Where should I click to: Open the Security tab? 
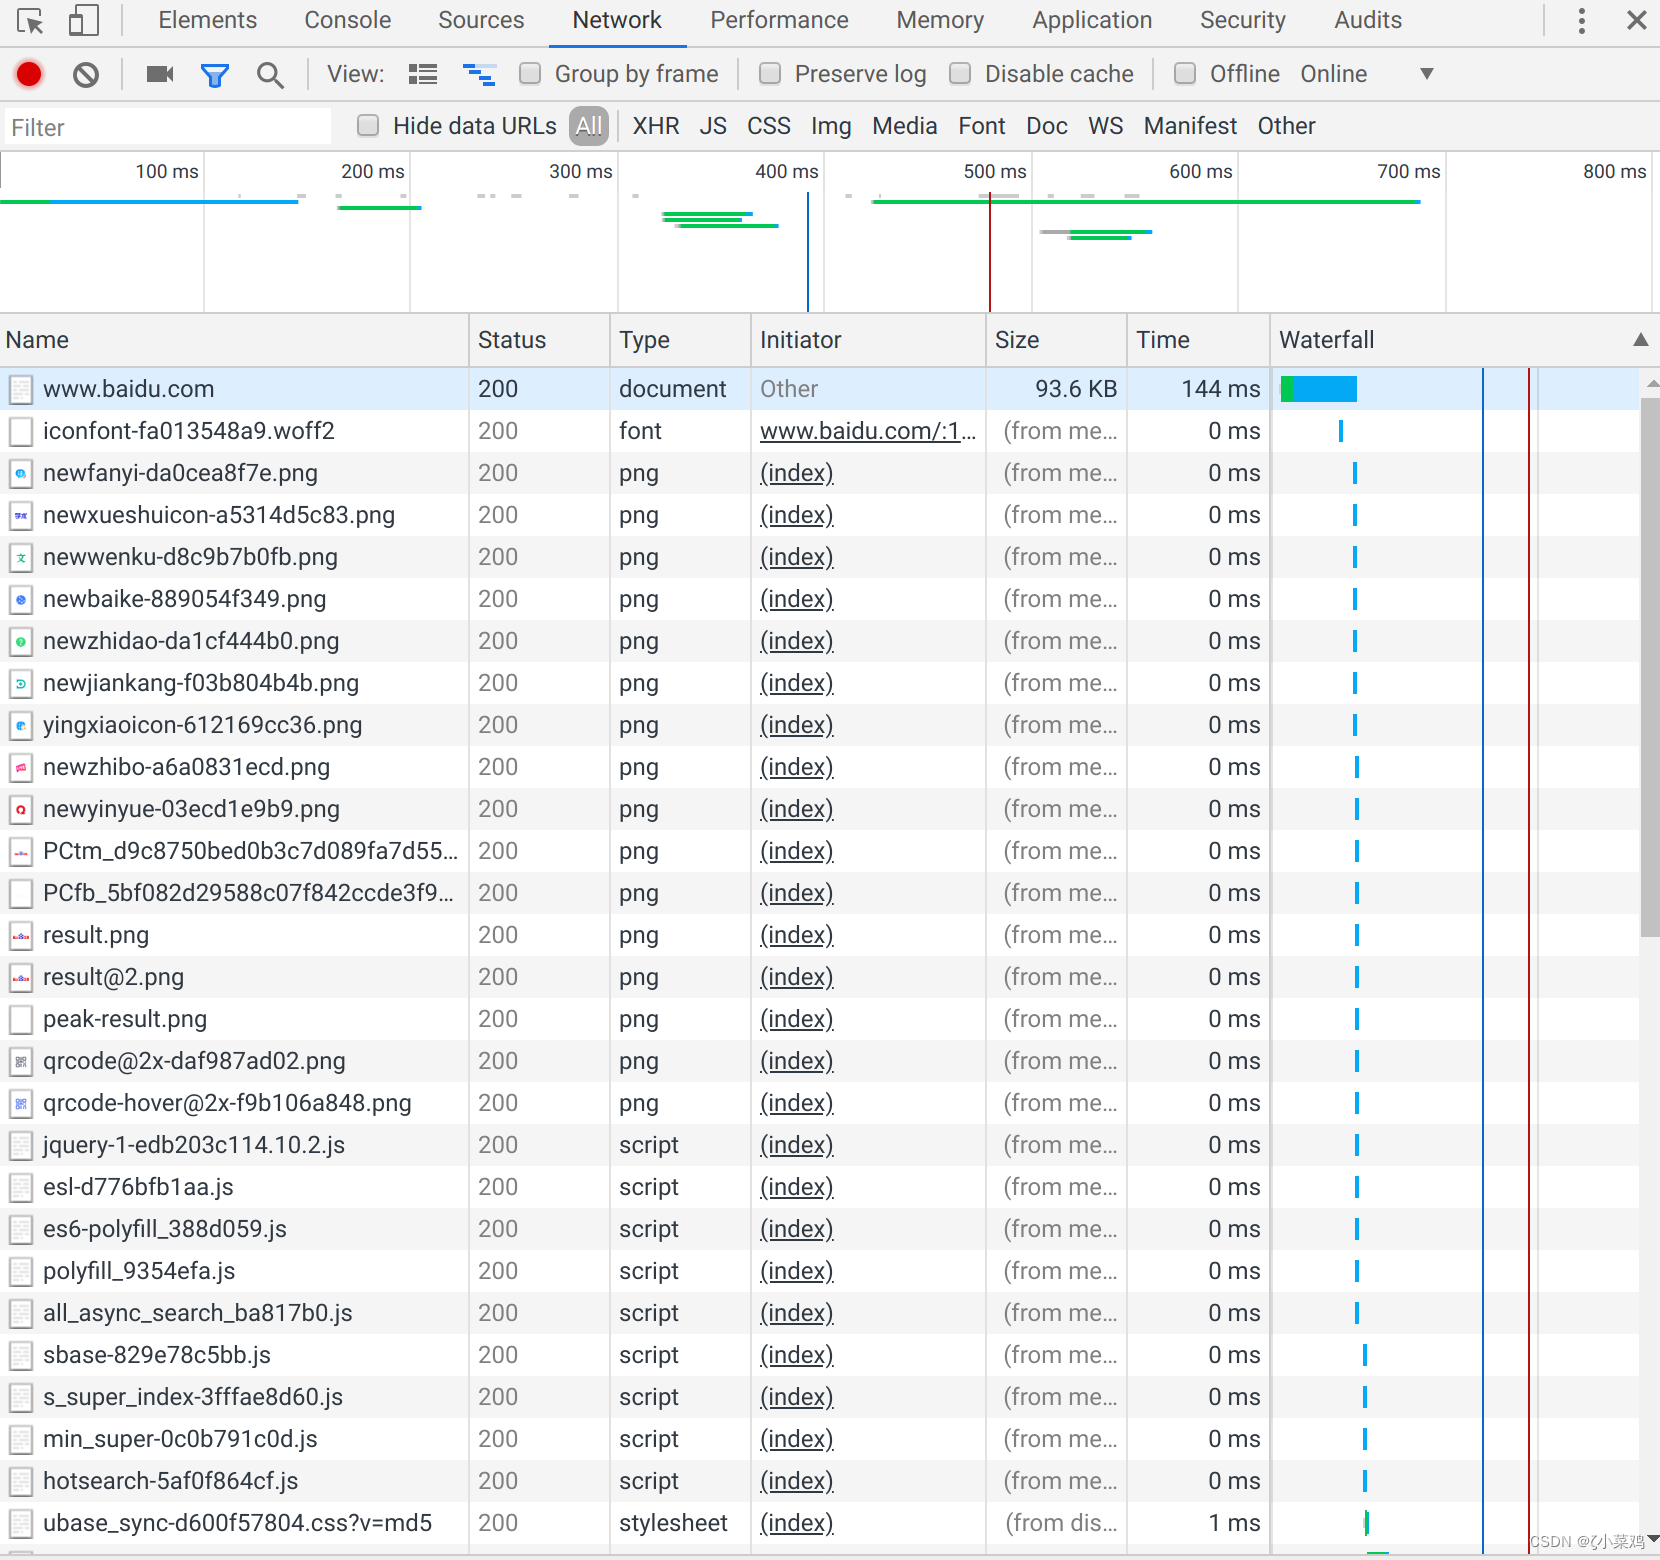coord(1243,20)
